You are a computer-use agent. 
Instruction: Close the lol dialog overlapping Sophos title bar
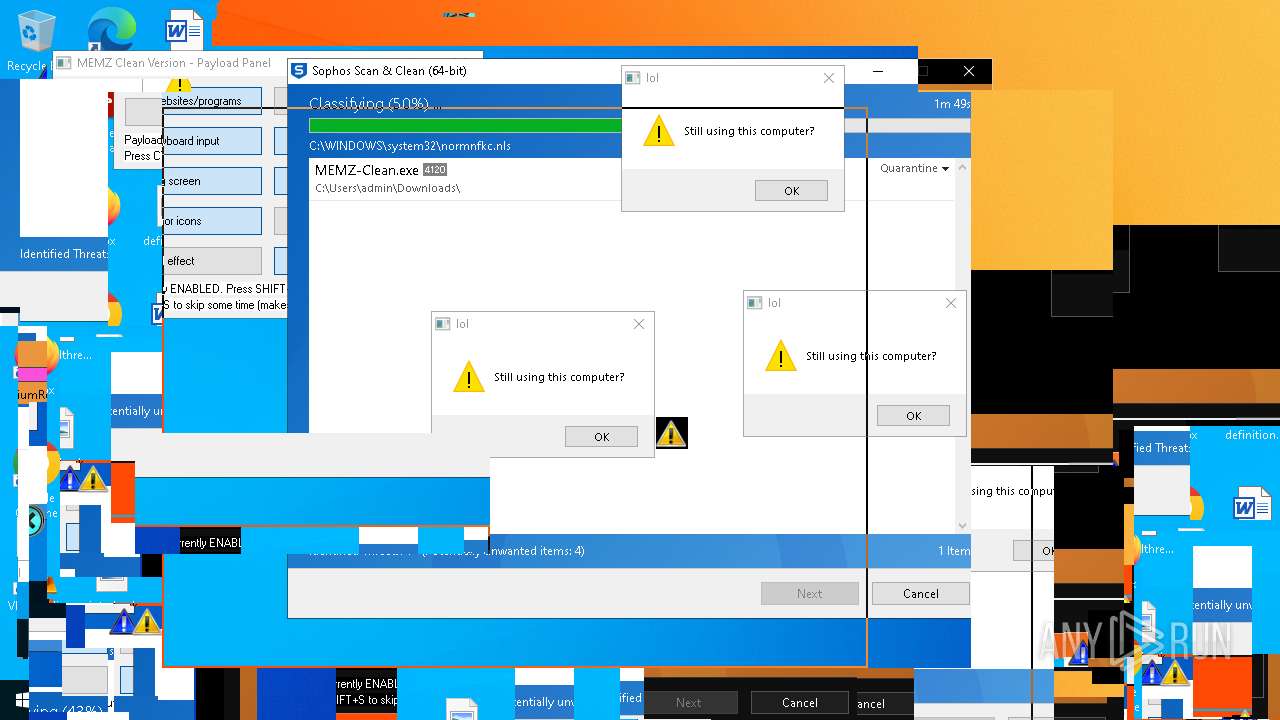tap(829, 78)
